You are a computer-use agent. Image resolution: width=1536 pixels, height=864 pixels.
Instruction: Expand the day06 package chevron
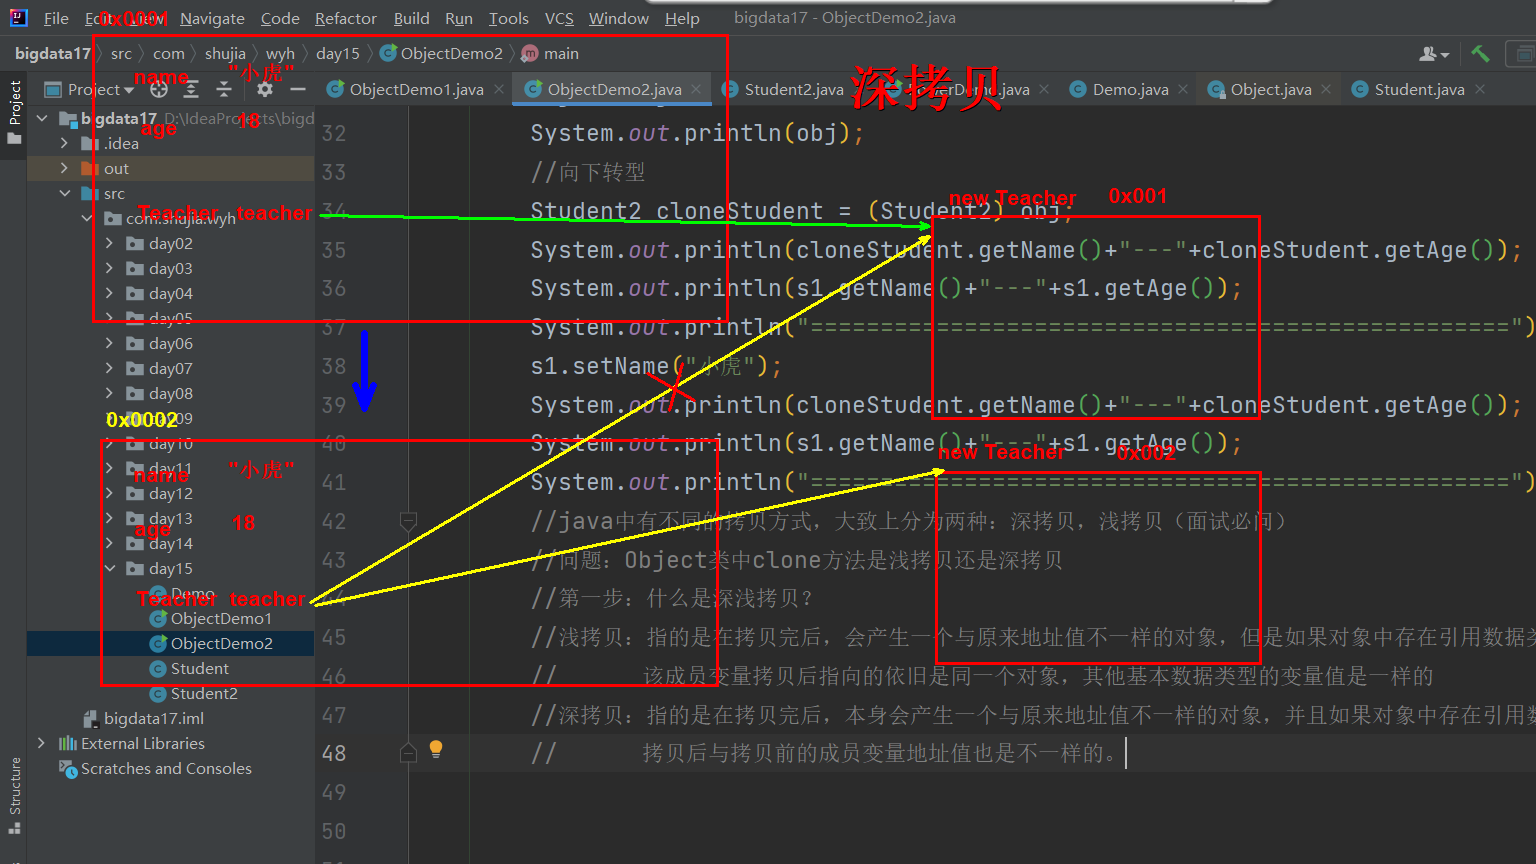[x=109, y=343]
